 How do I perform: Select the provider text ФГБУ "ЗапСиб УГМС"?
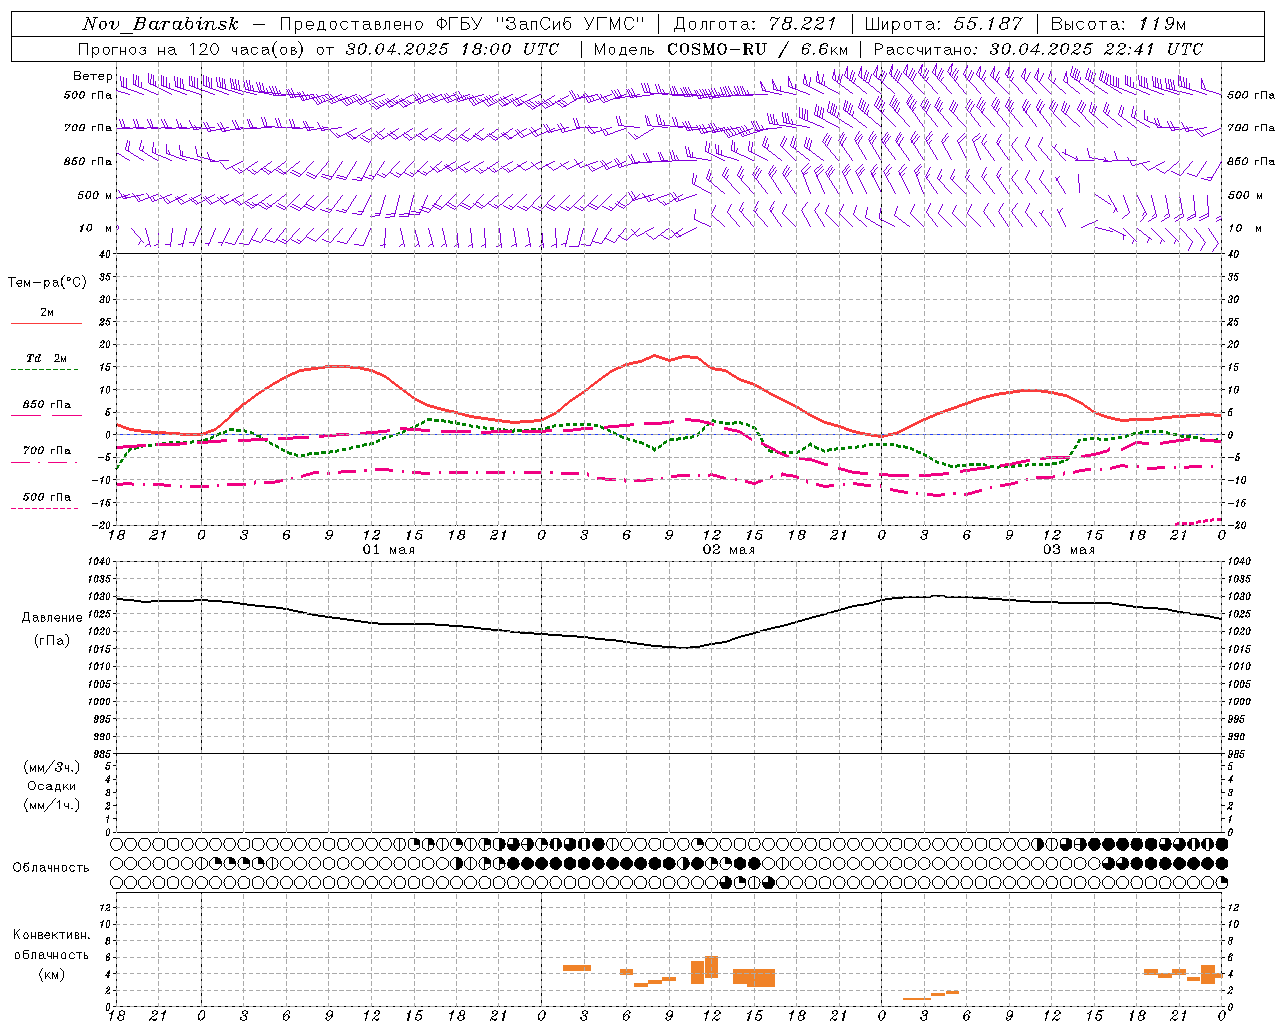pos(539,24)
